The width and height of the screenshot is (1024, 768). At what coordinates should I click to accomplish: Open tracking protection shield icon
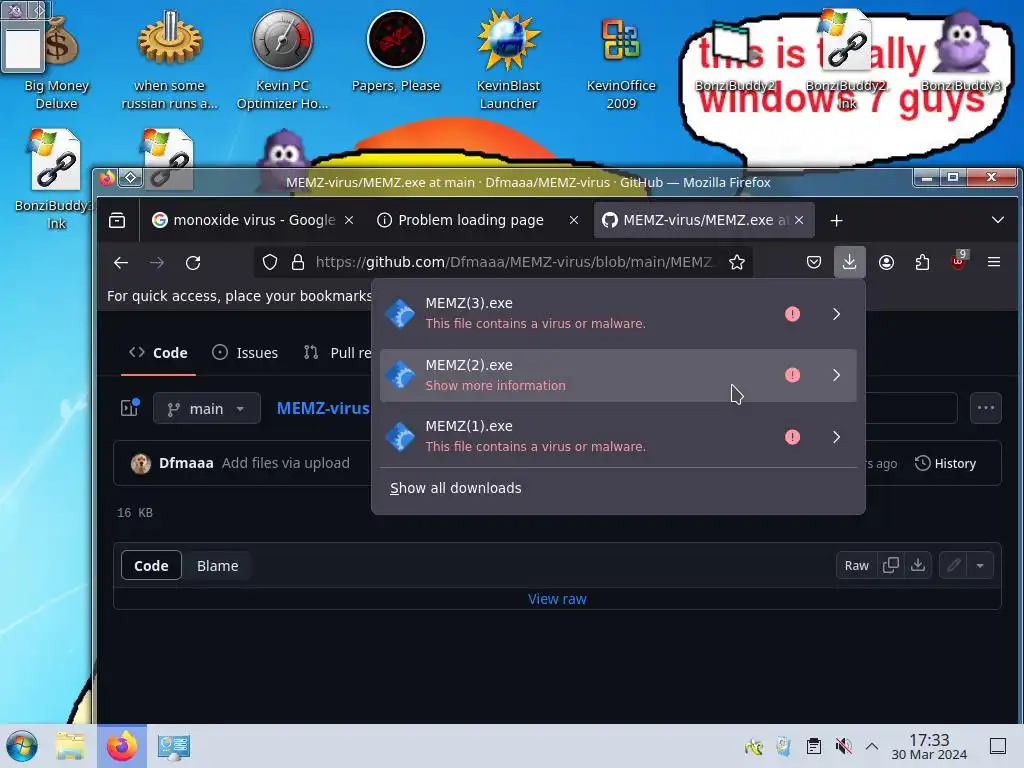[x=270, y=263]
